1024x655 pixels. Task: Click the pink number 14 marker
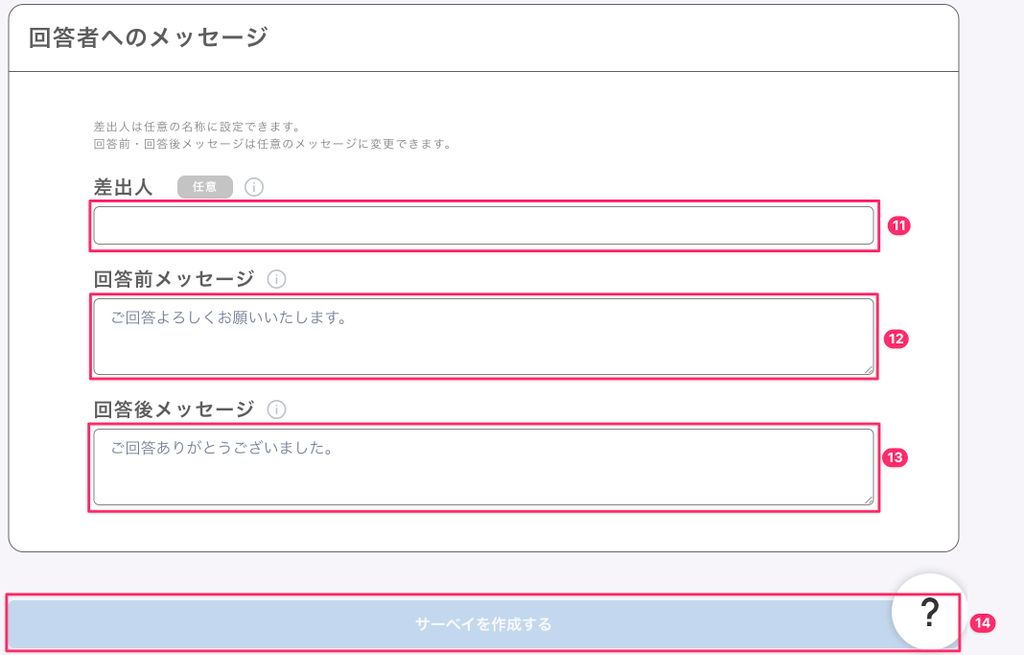(x=982, y=623)
